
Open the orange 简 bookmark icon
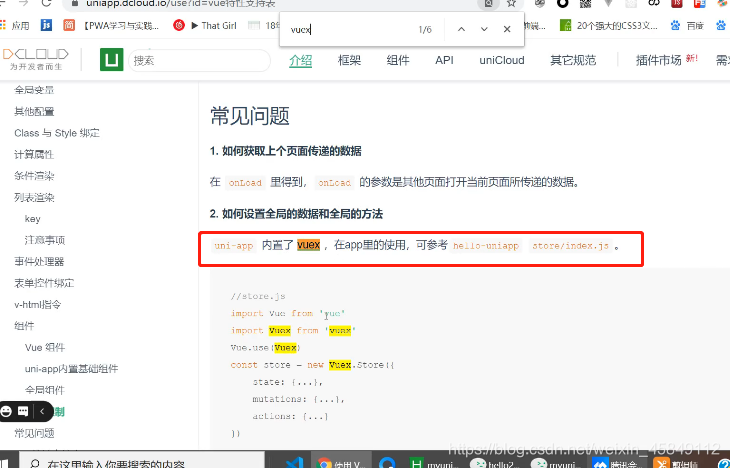(69, 25)
